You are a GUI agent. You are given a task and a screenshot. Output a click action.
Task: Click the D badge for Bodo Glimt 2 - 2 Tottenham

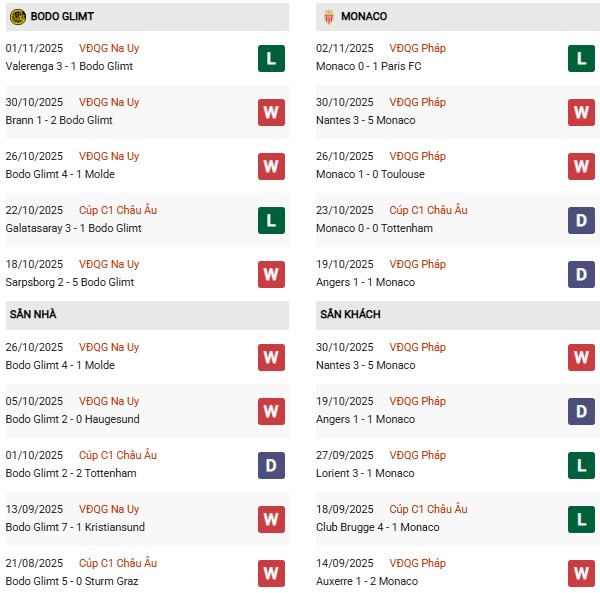click(270, 465)
